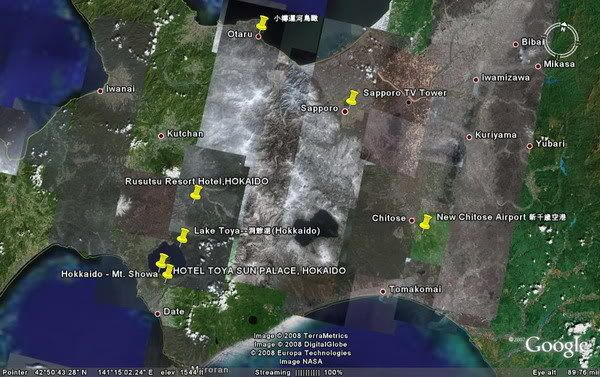
Task: Select the Sapporo city marker dot
Action: tap(345, 112)
